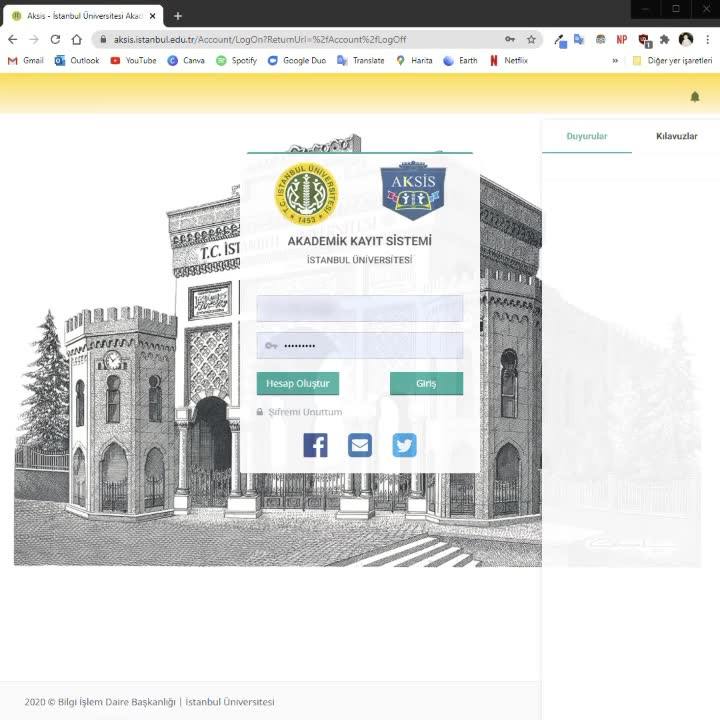This screenshot has width=720, height=720.
Task: Open Harita maps bookmark
Action: coord(414,61)
